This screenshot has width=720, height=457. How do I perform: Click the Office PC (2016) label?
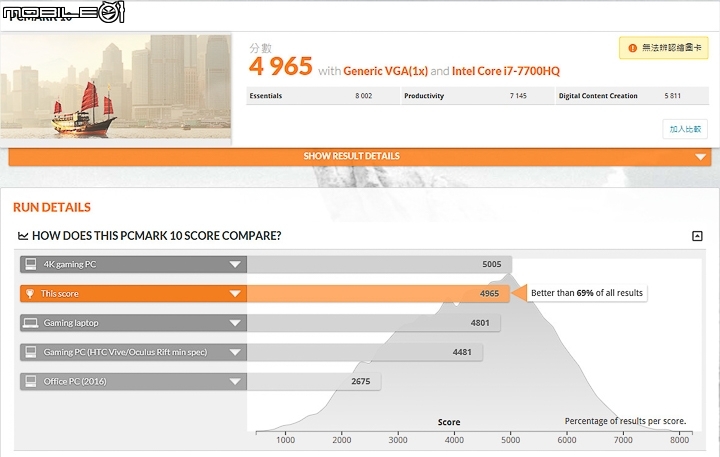tap(75, 382)
